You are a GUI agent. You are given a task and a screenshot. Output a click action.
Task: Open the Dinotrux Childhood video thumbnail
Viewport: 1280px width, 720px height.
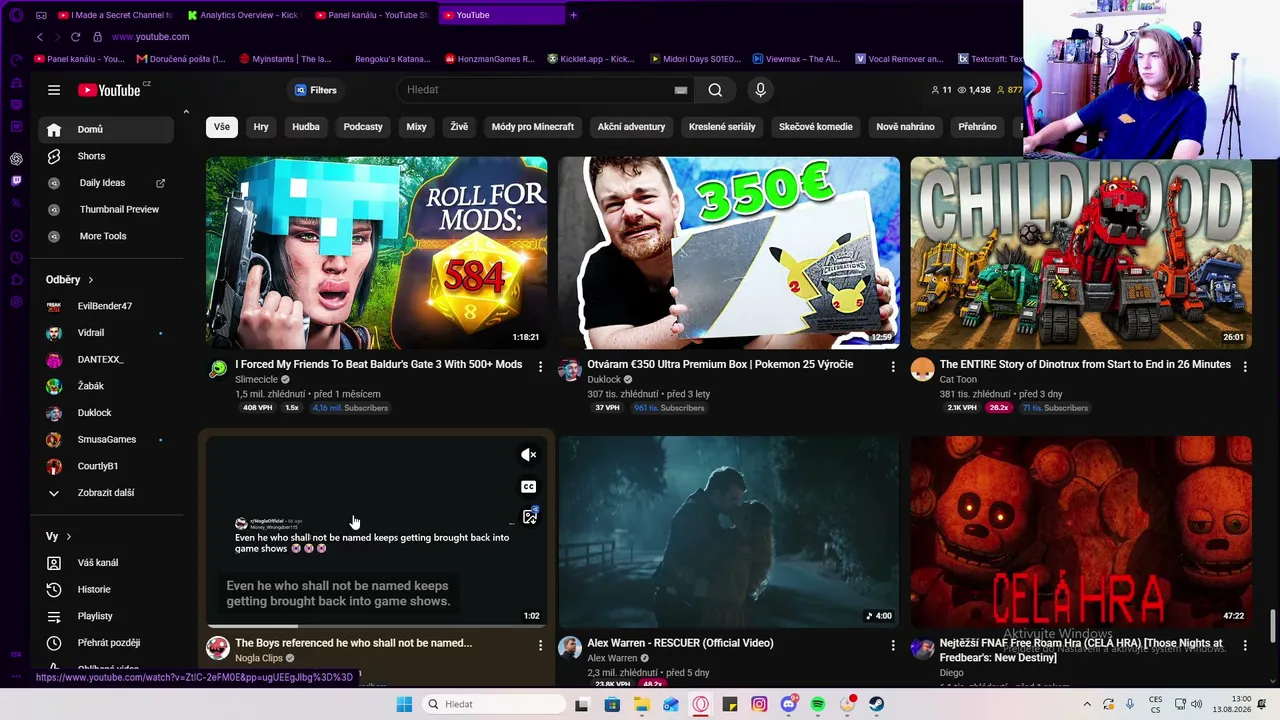click(x=1081, y=252)
